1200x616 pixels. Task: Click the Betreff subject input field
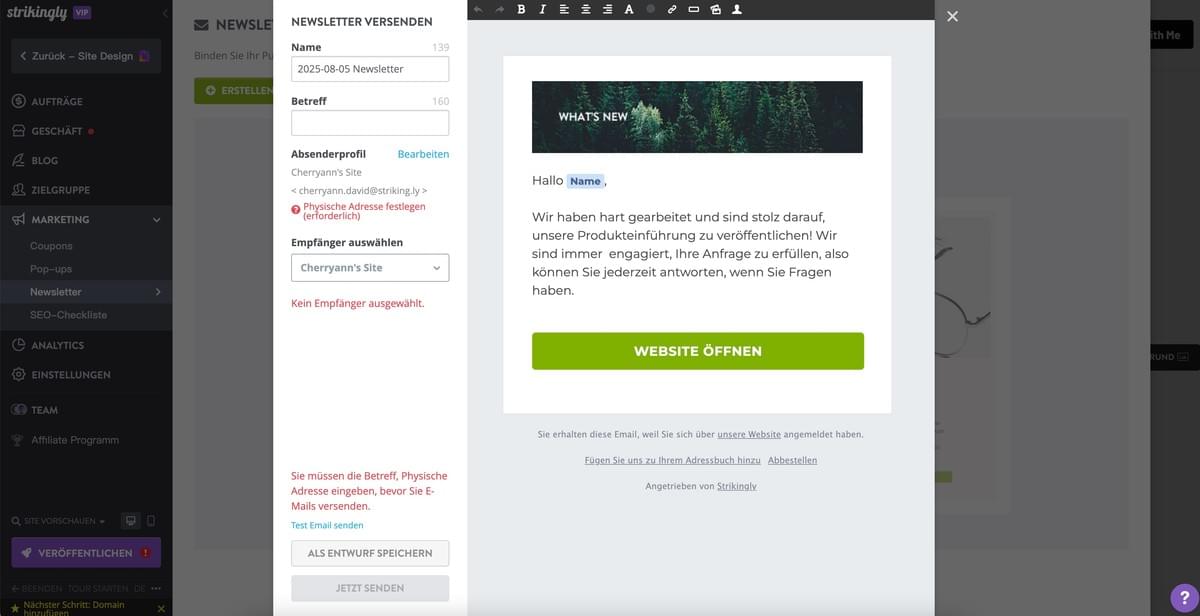[370, 123]
